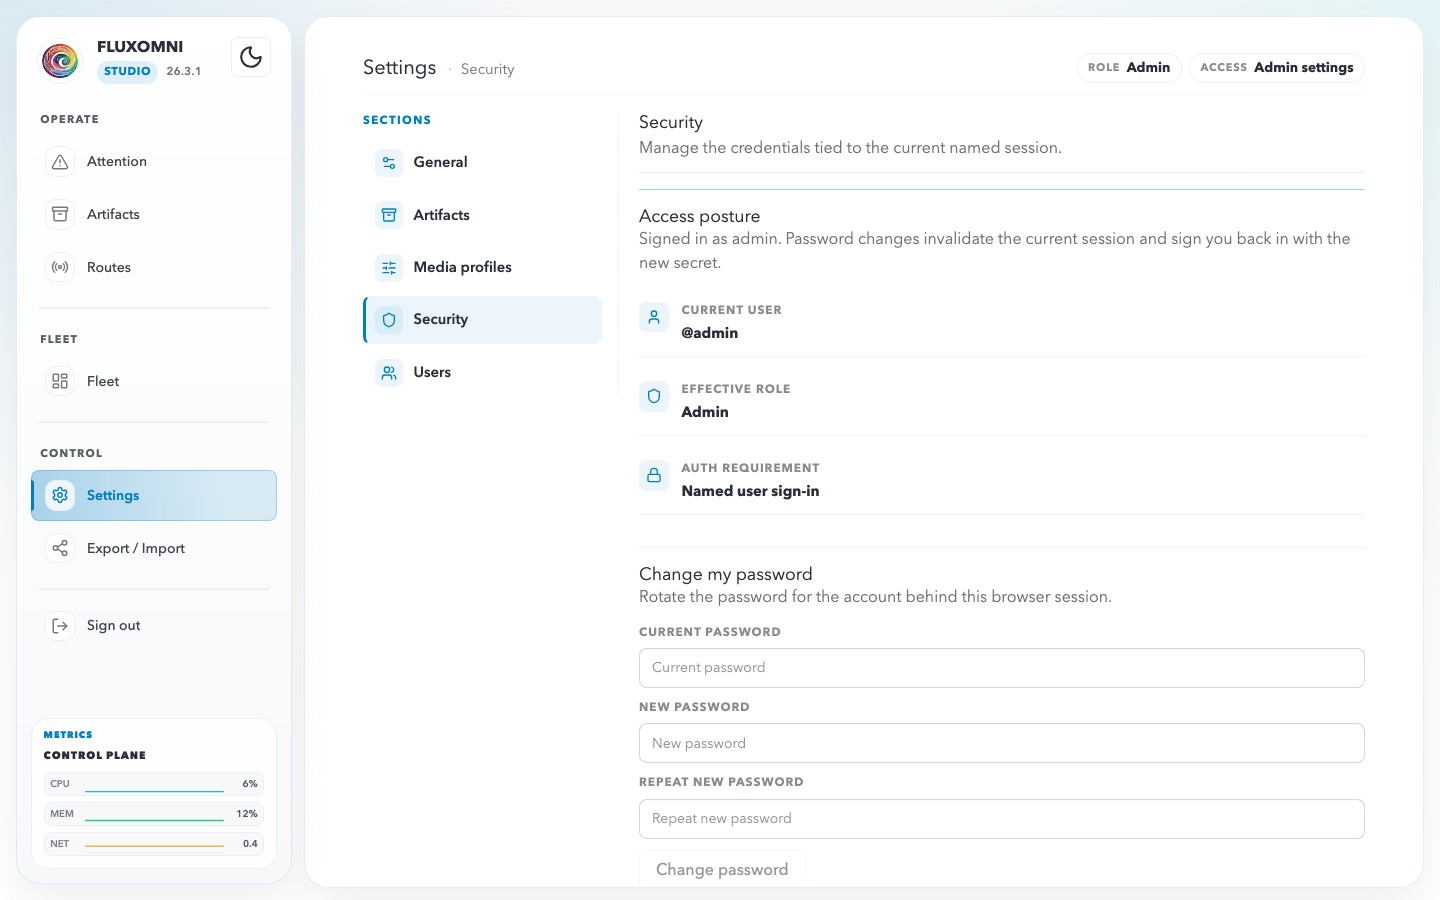Open Export / Import page
The image size is (1440, 900).
pyautogui.click(x=154, y=548)
